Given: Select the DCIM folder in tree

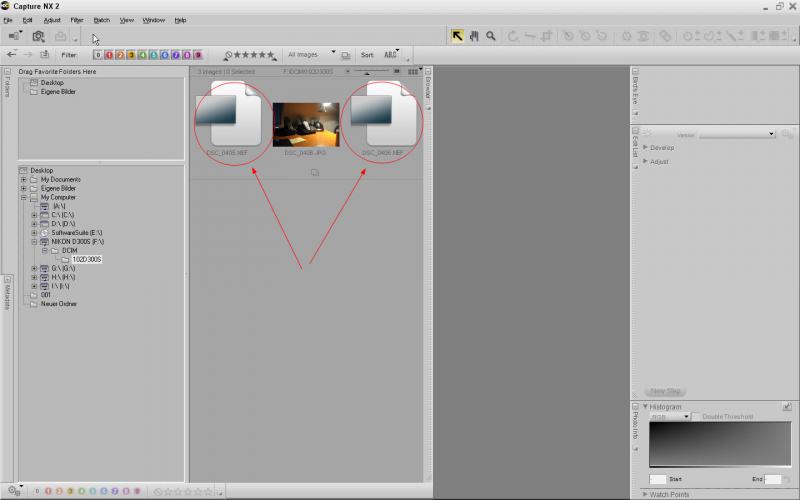Looking at the screenshot, I should click(x=69, y=251).
